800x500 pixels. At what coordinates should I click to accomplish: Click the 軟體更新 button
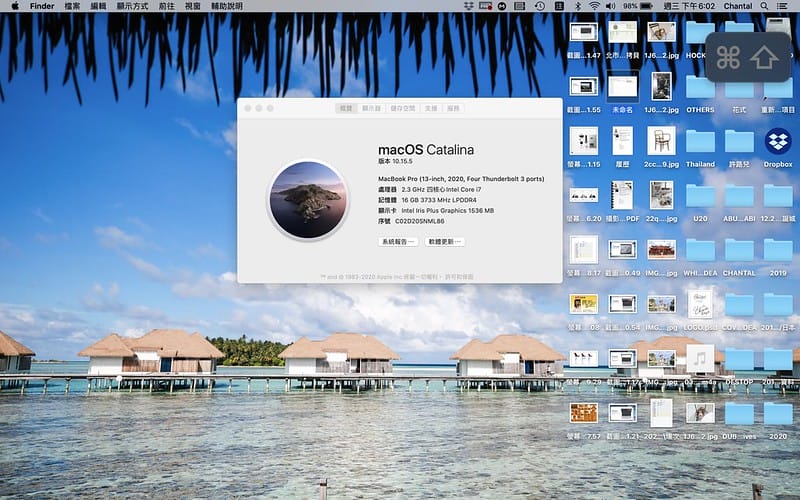pyautogui.click(x=444, y=242)
